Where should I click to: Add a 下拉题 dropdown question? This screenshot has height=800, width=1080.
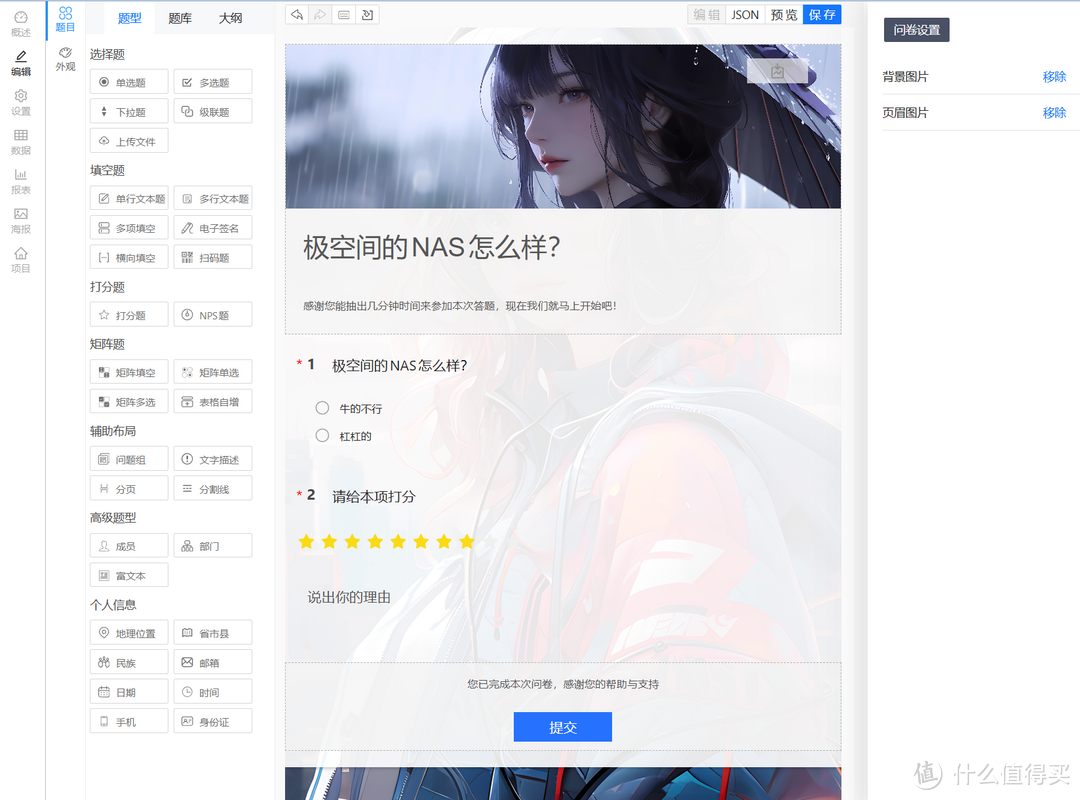point(129,112)
